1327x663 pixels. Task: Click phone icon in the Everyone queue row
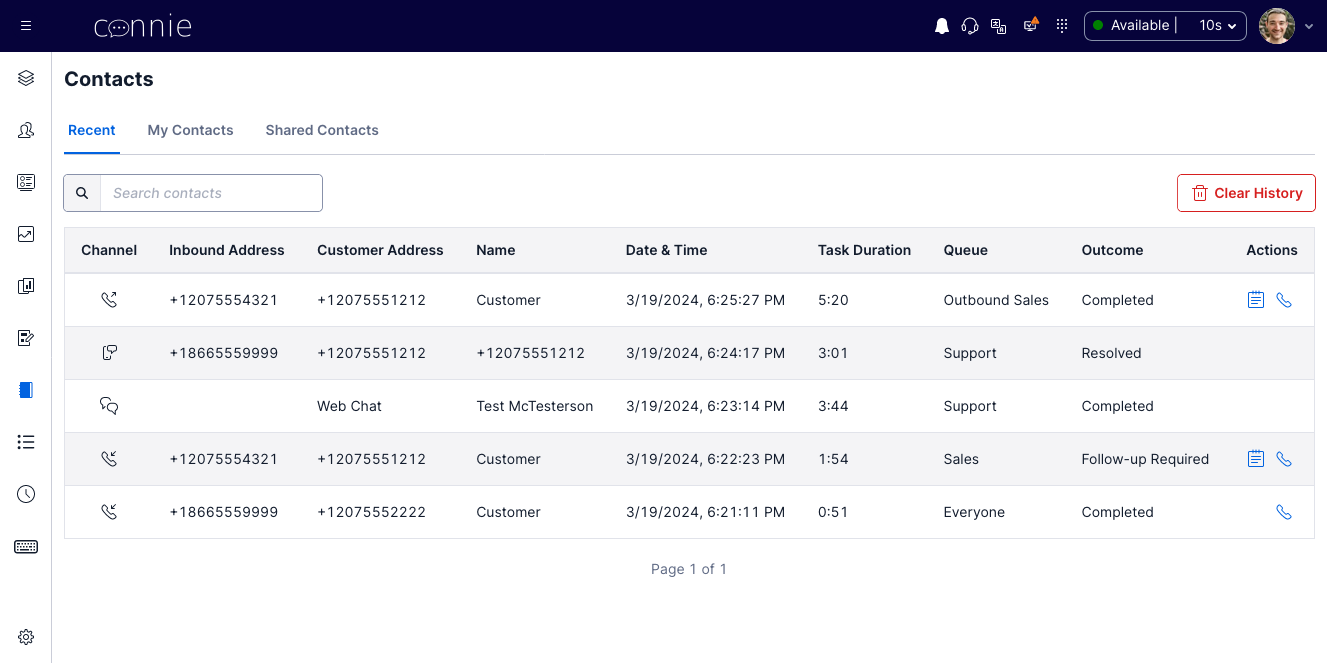1284,512
